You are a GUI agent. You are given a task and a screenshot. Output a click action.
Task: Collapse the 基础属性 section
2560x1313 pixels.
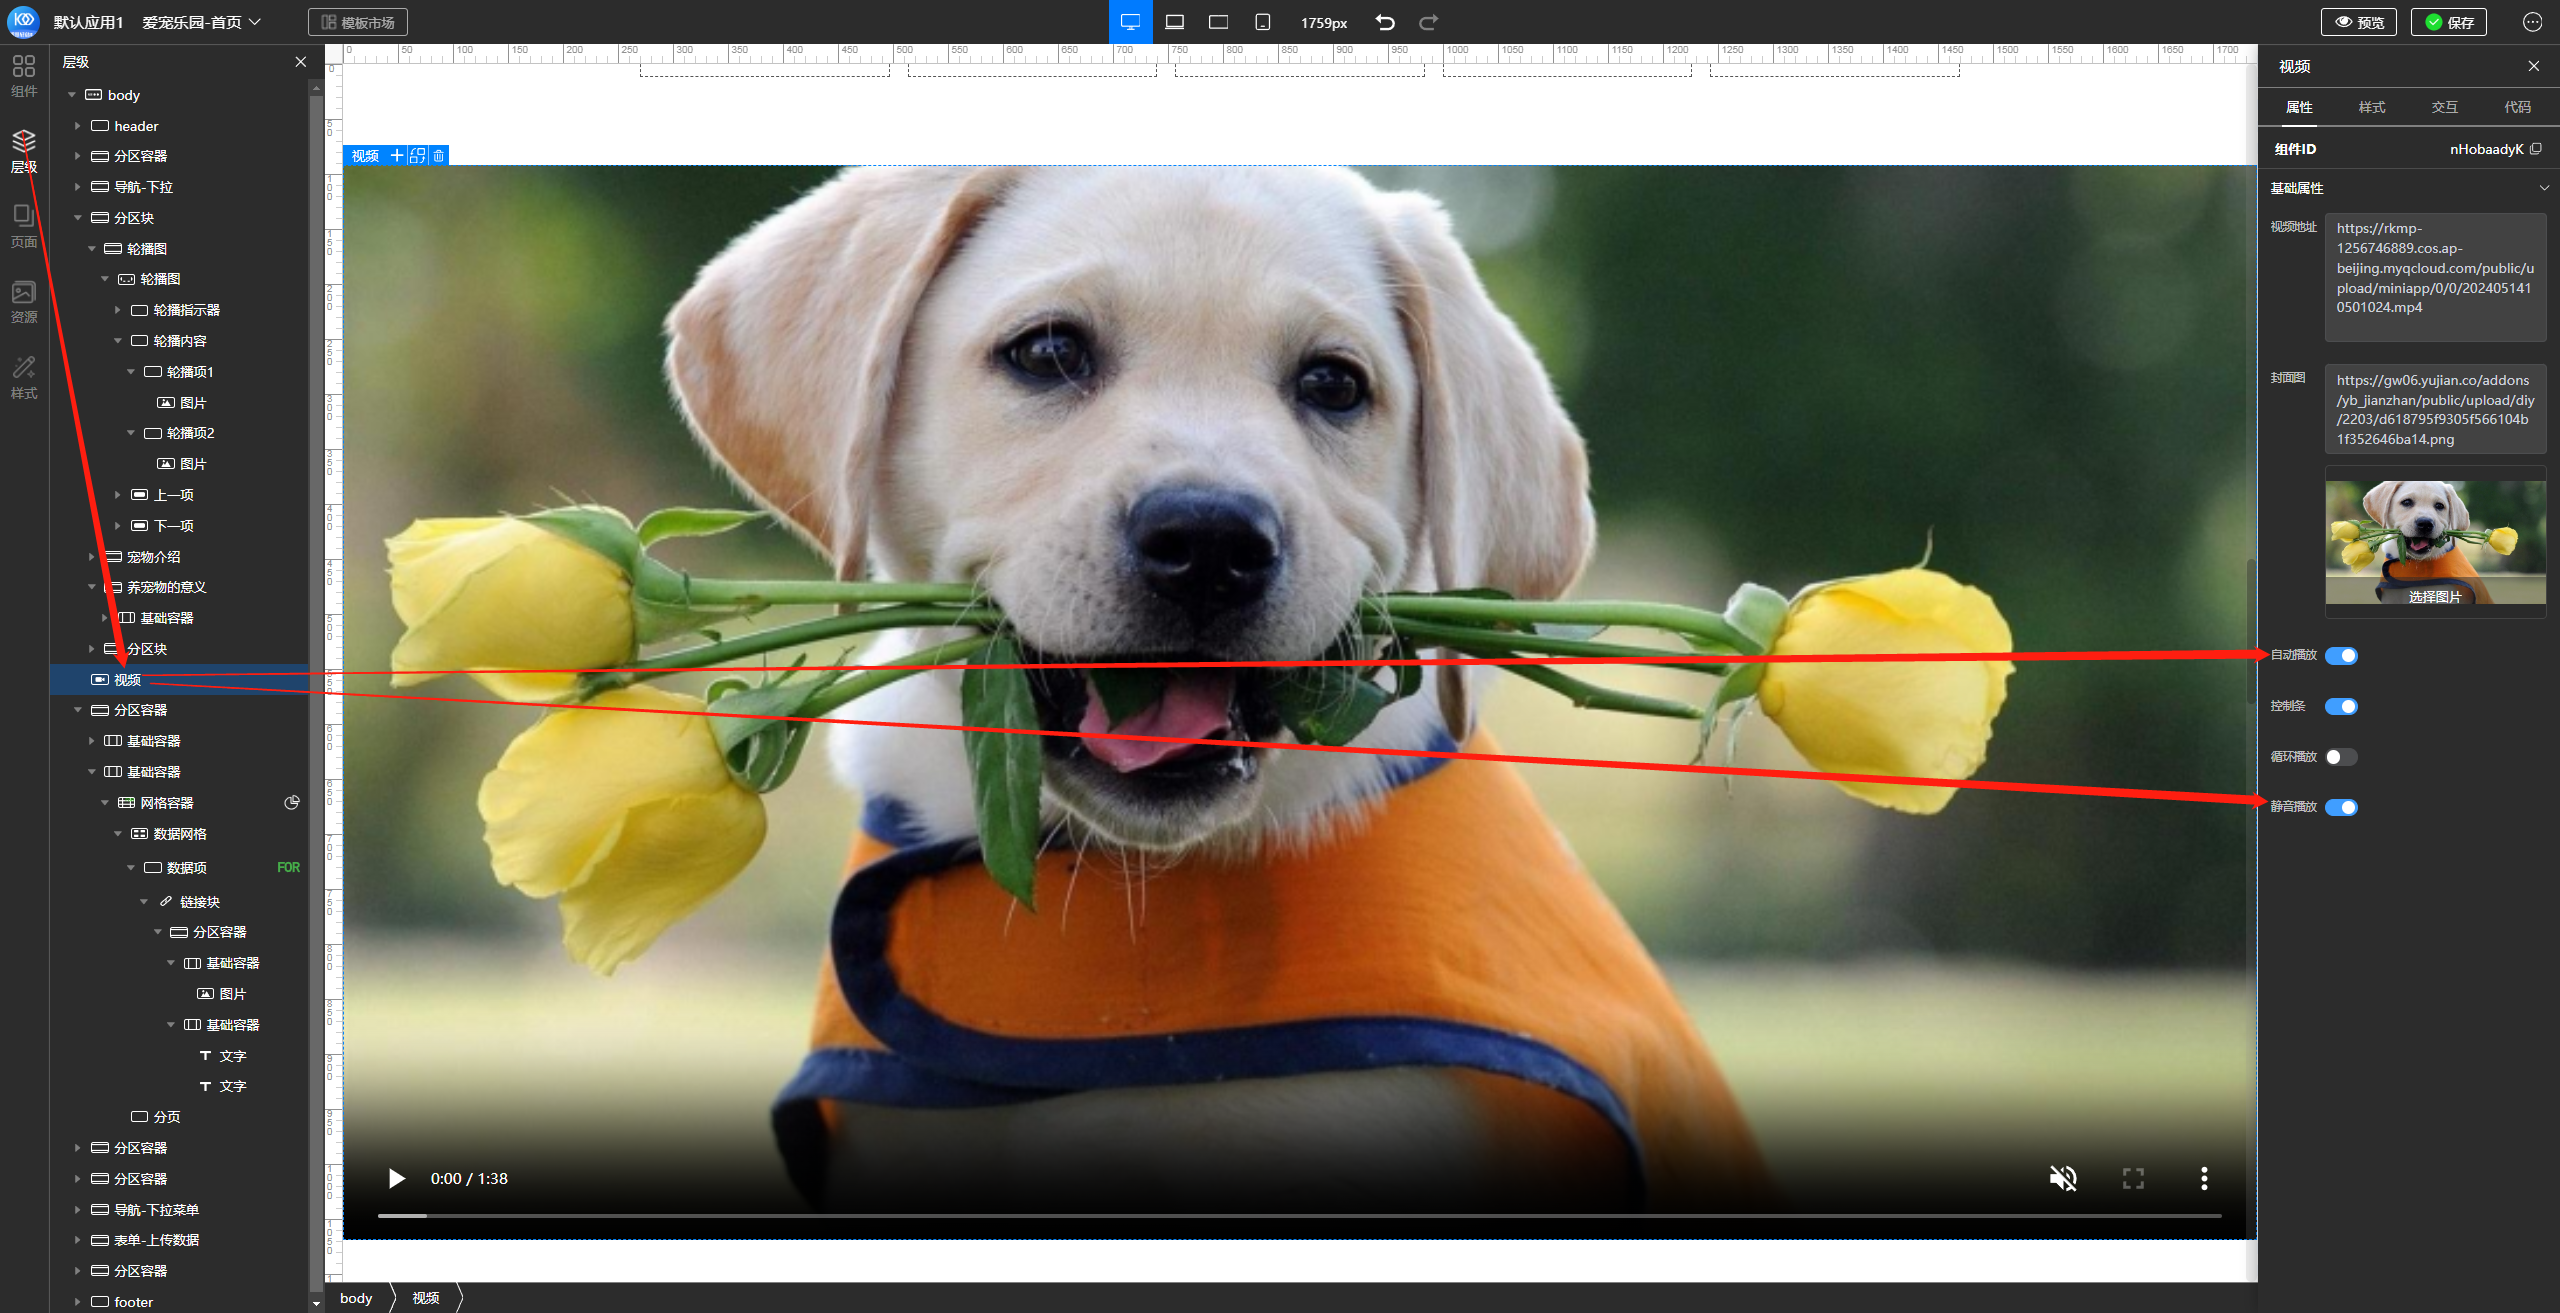(2544, 188)
